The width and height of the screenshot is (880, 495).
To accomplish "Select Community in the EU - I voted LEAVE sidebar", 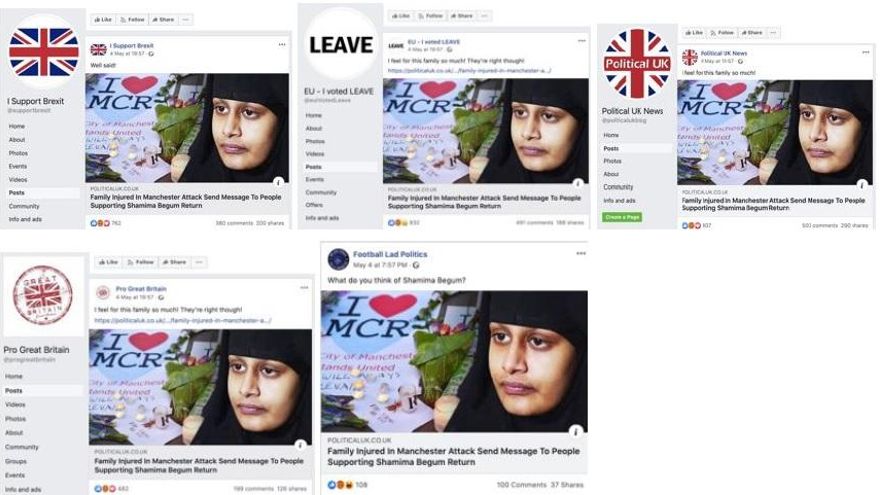I will 321,192.
